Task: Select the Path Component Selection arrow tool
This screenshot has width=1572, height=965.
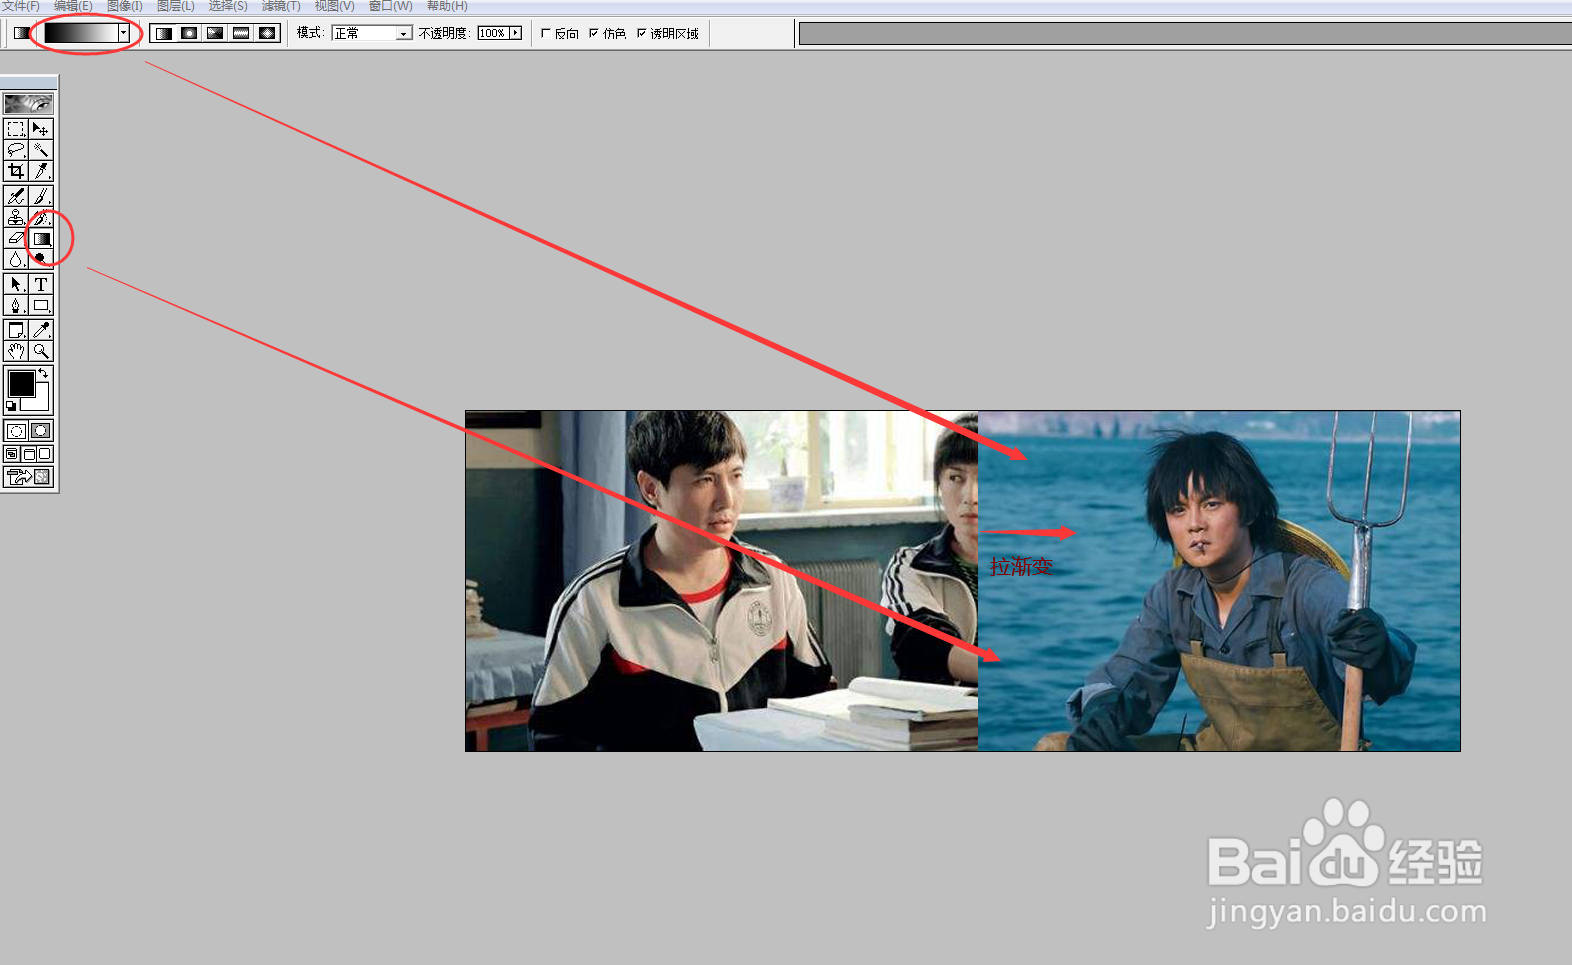Action: click(x=16, y=284)
